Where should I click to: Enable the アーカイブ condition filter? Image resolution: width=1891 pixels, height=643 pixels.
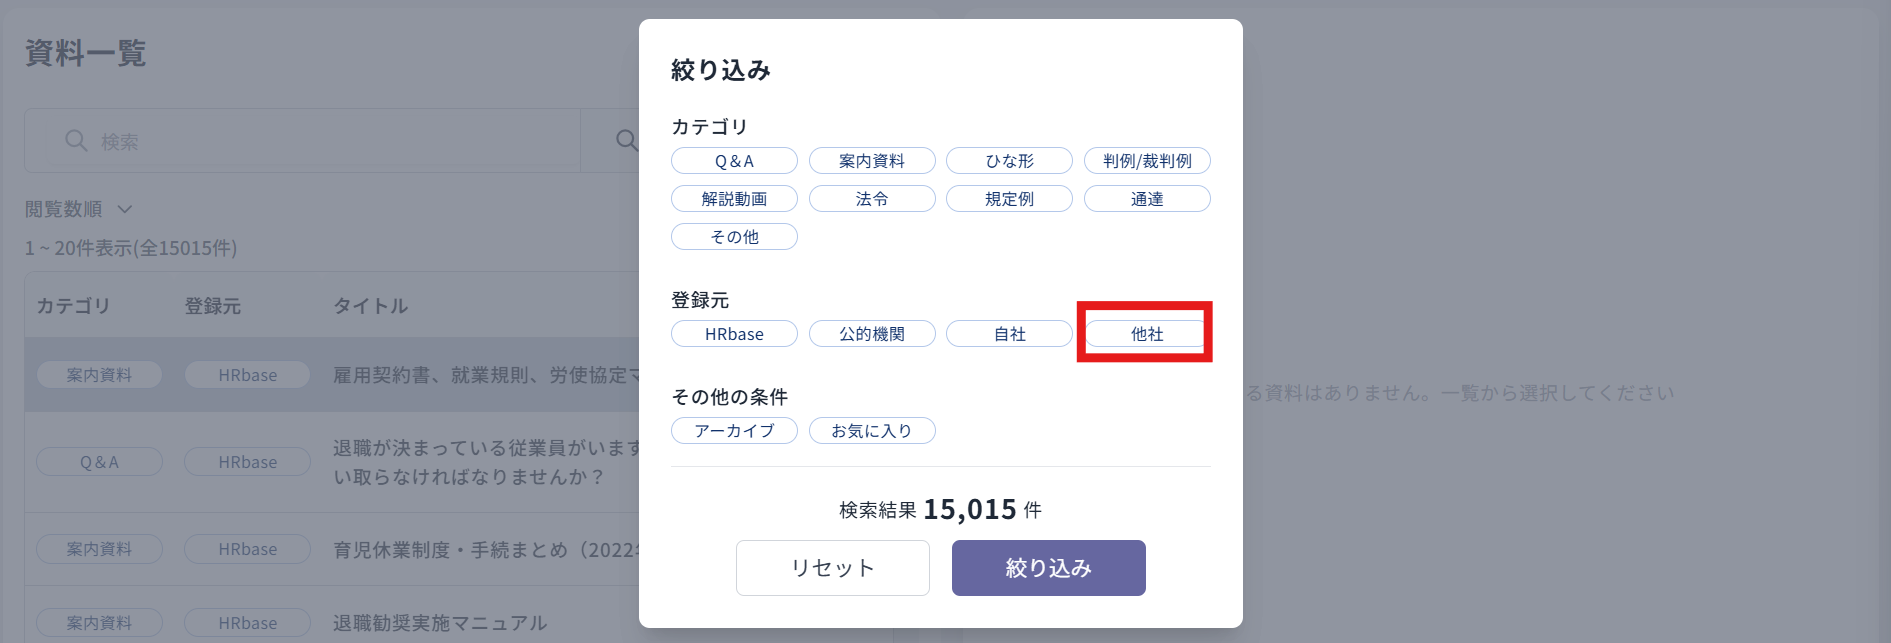pos(734,431)
